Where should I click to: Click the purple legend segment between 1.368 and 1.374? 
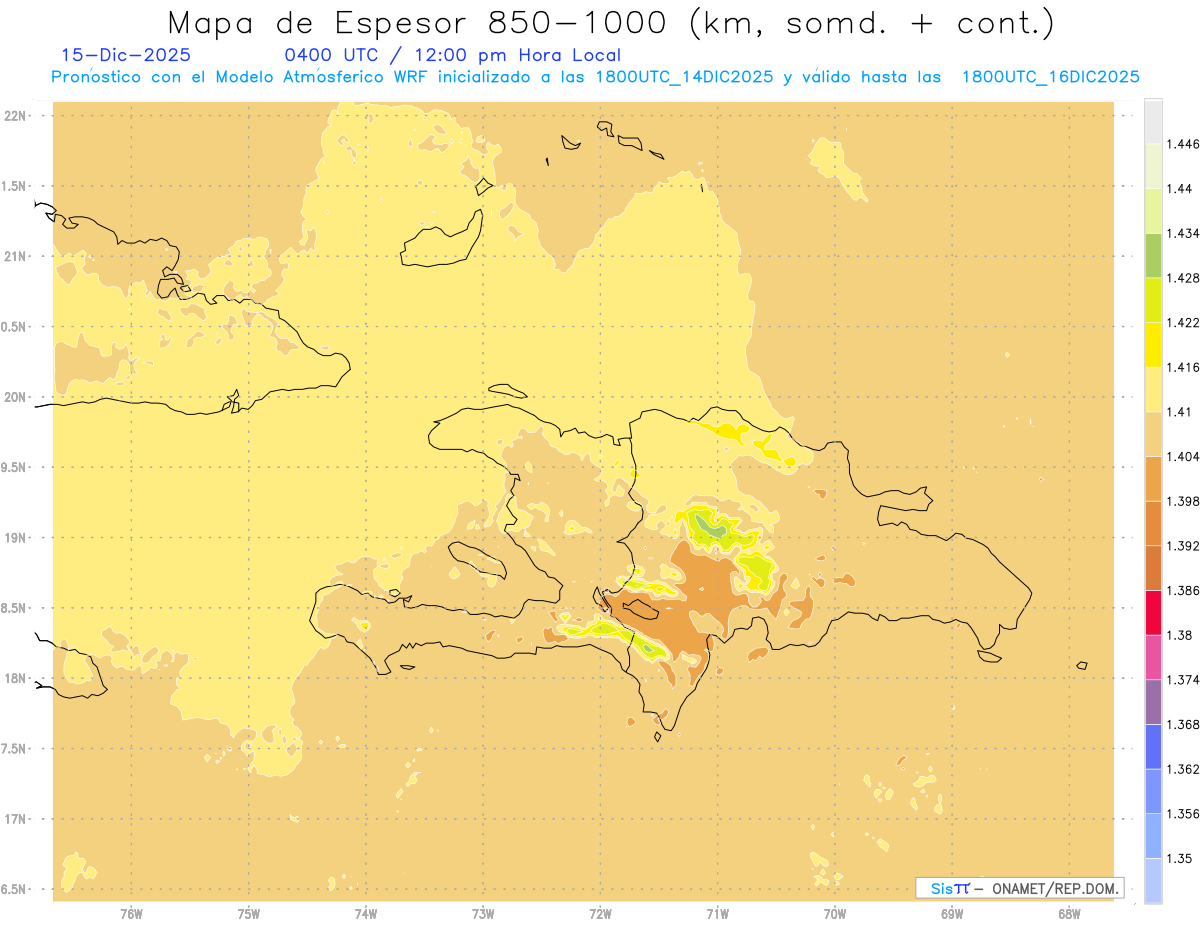point(1153,702)
